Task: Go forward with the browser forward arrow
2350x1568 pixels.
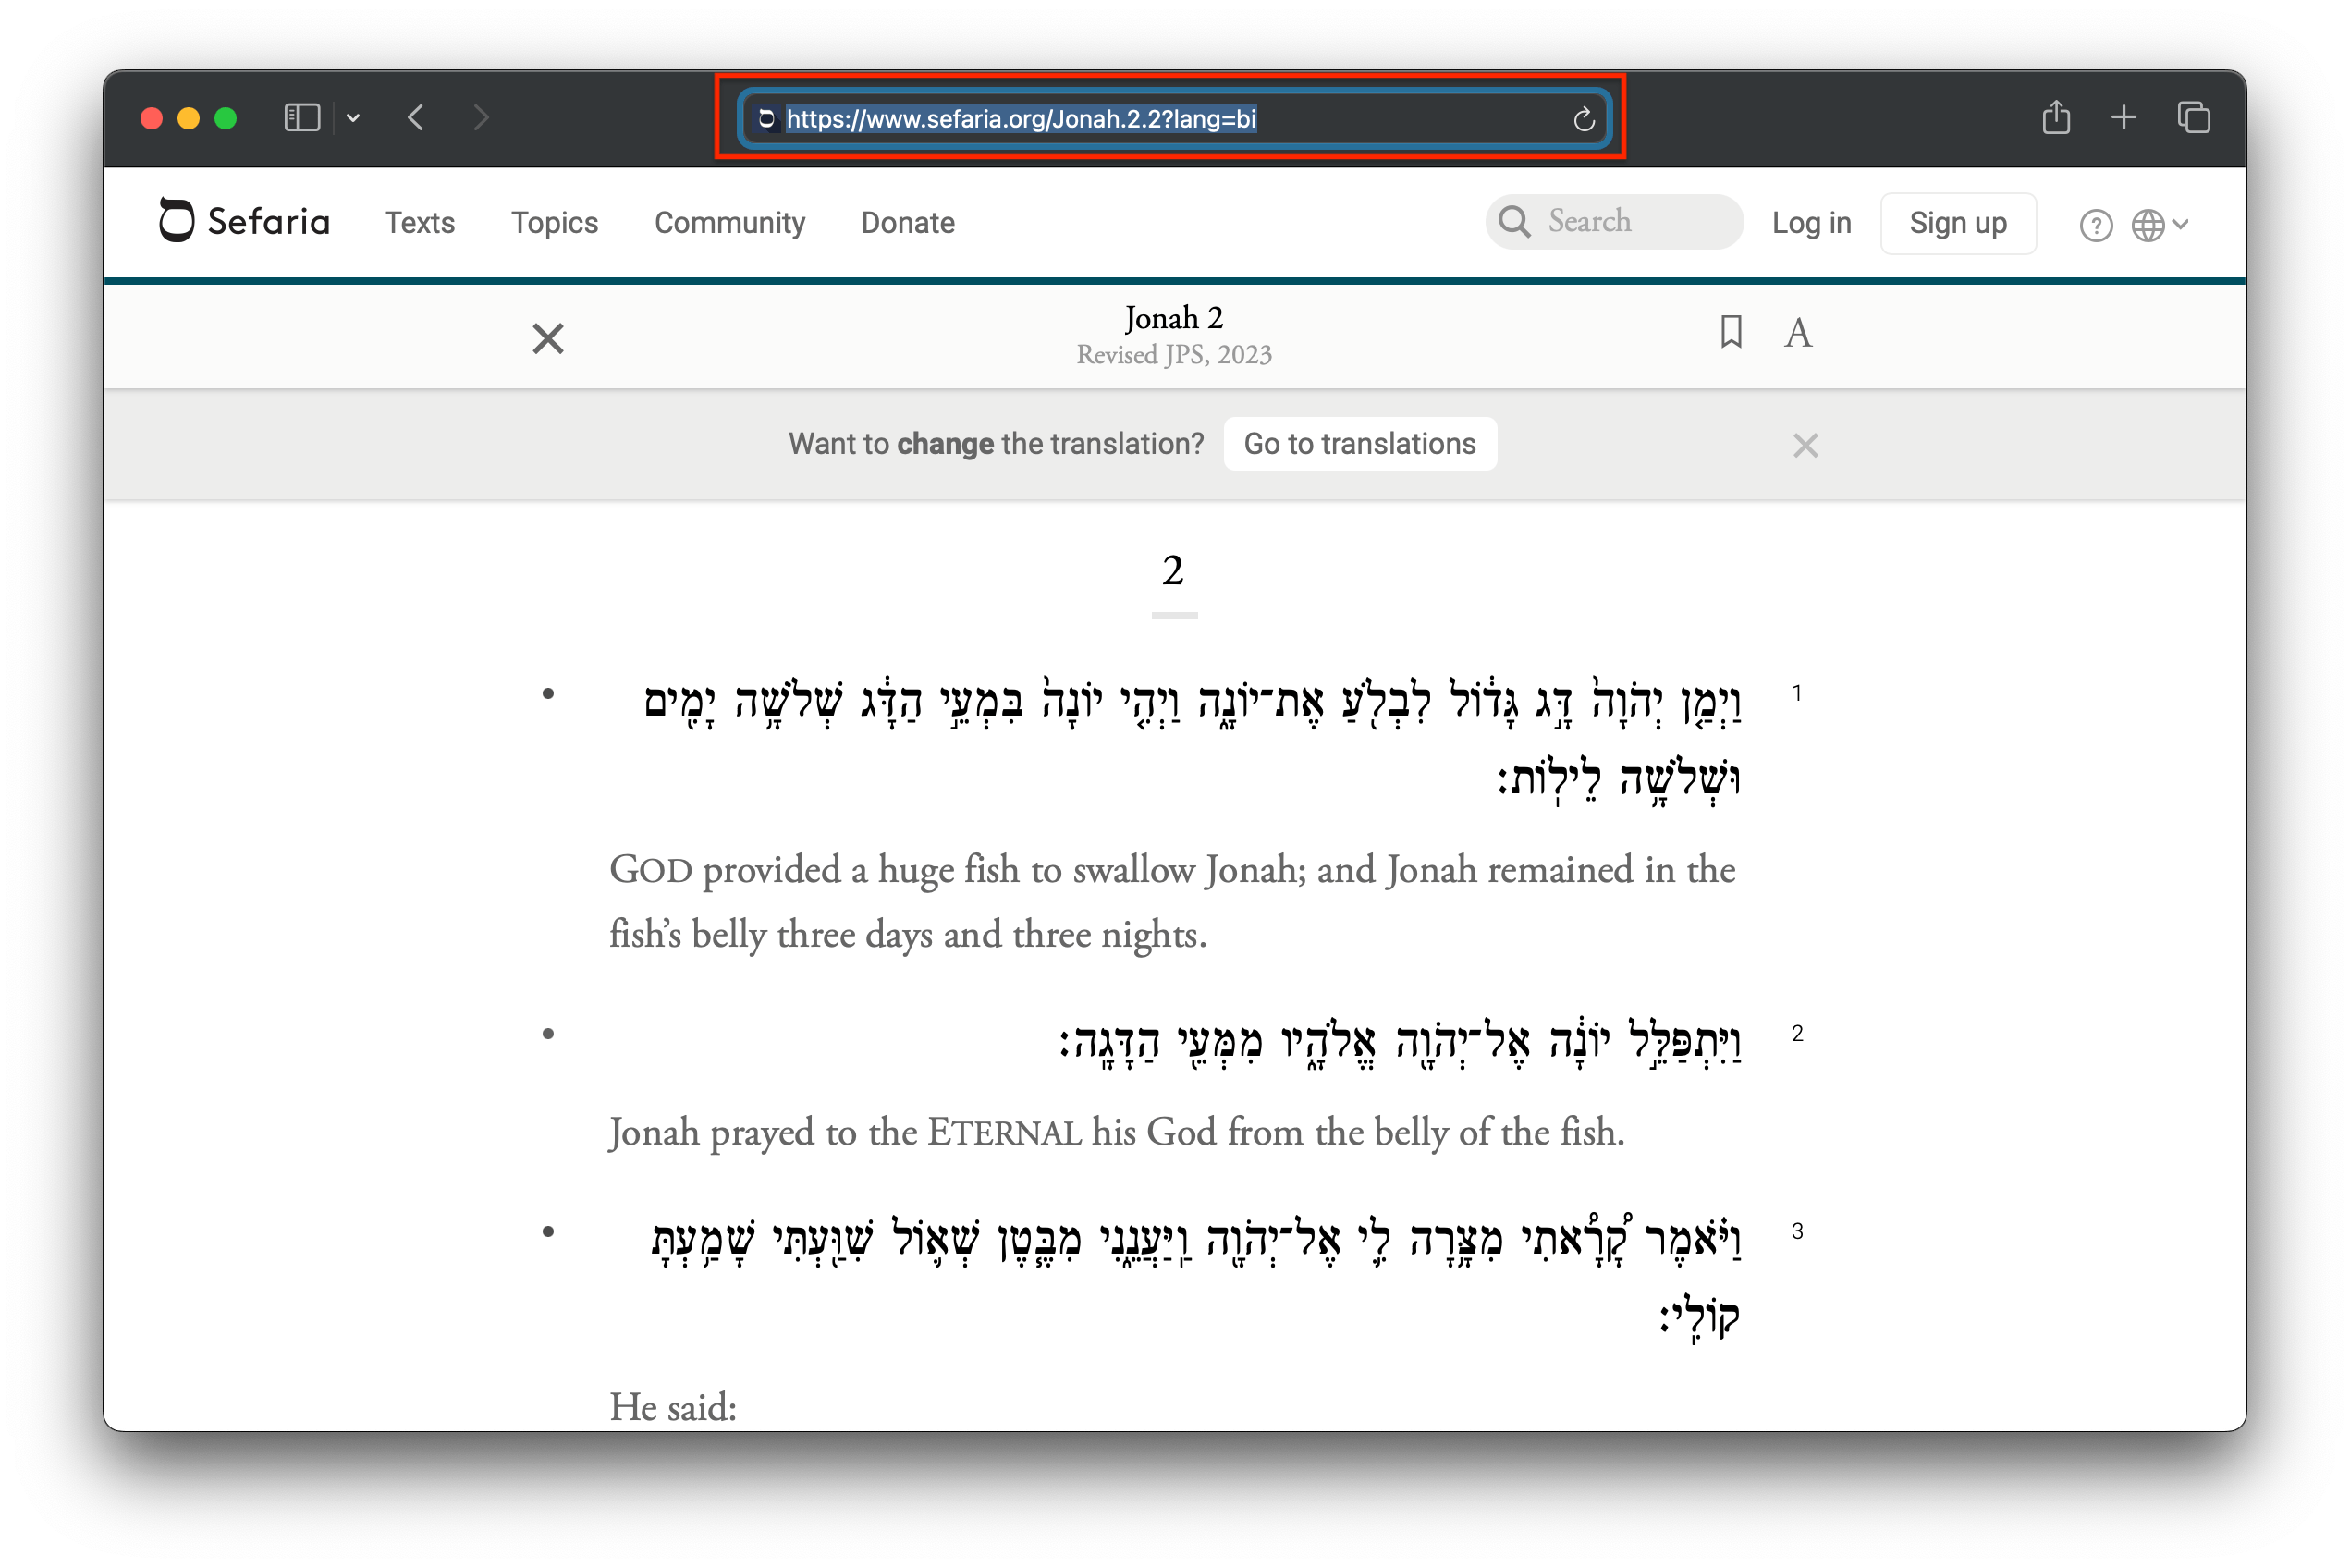Action: pos(481,118)
